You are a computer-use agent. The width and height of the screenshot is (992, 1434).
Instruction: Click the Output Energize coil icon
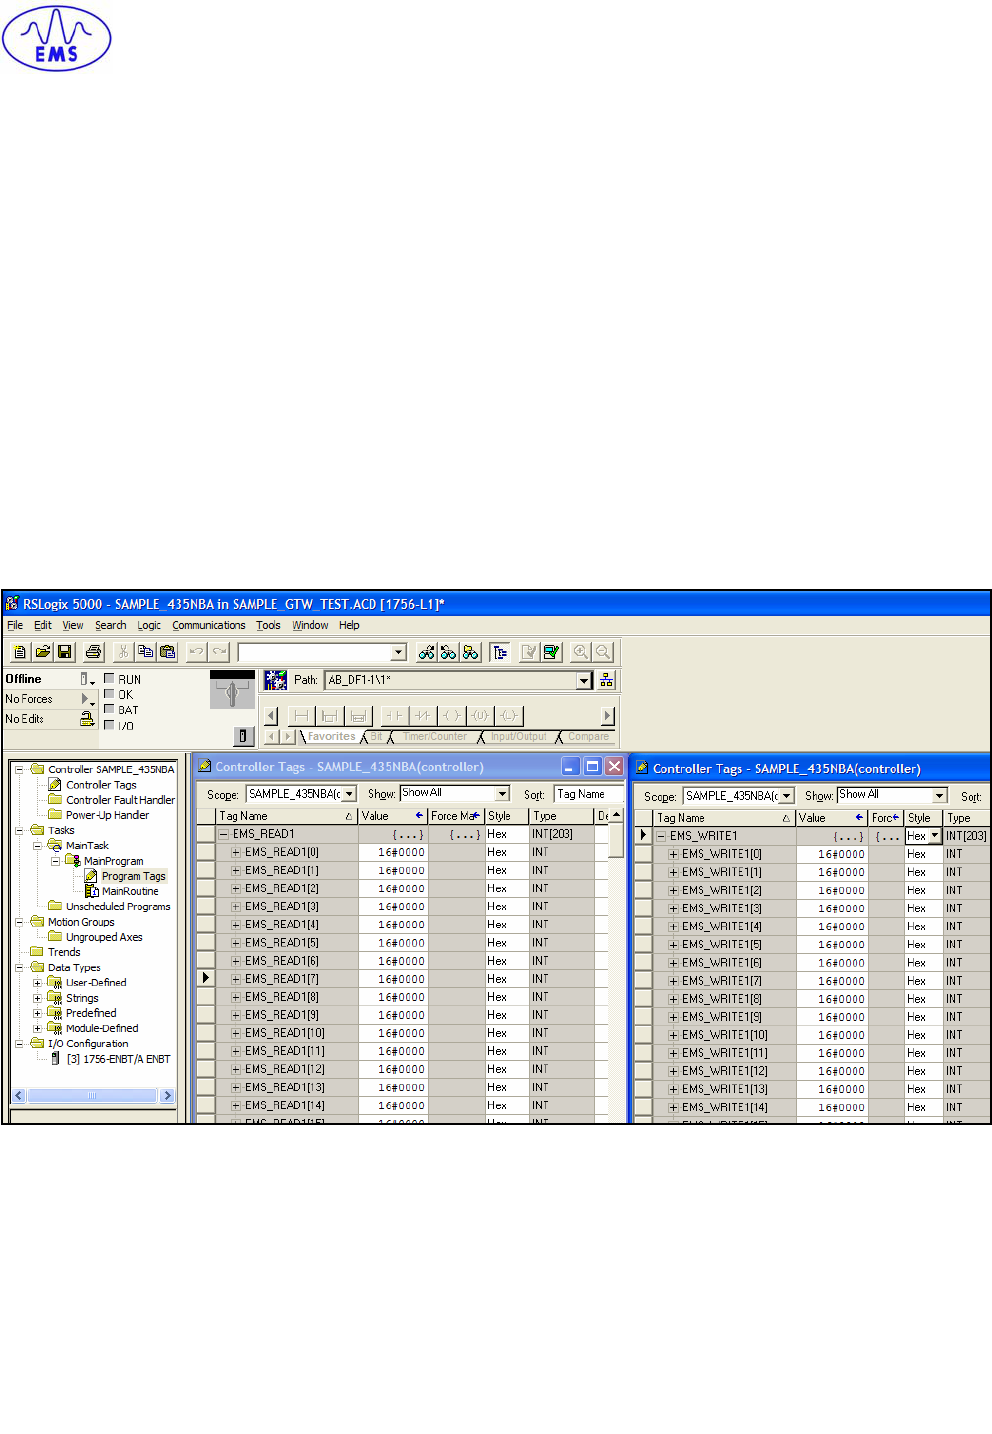[x=452, y=715]
